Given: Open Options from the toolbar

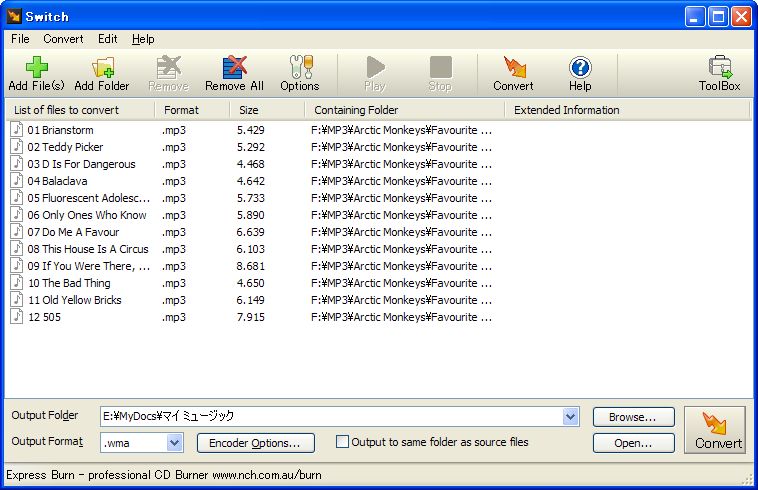Looking at the screenshot, I should pos(300,73).
